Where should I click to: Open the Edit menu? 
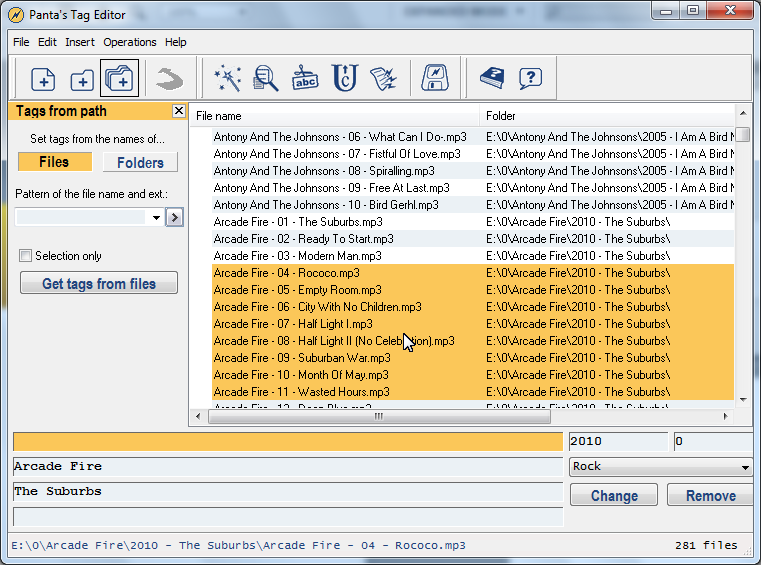point(47,42)
